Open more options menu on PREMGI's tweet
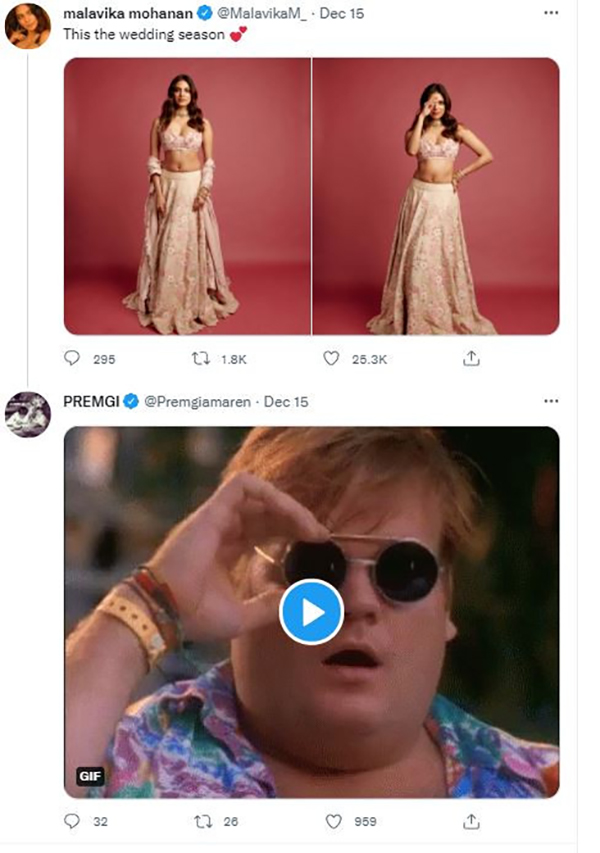The width and height of the screenshot is (600, 853). coord(551,401)
